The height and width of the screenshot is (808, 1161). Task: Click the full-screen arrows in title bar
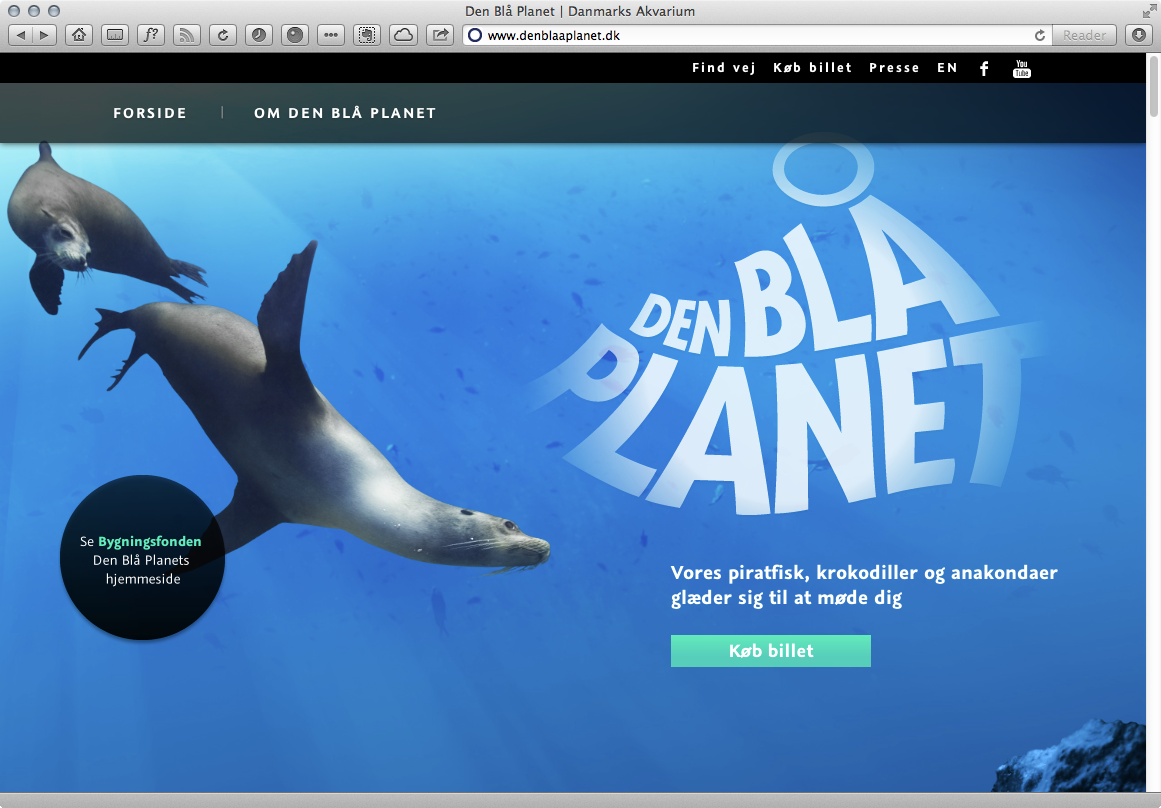click(1148, 10)
